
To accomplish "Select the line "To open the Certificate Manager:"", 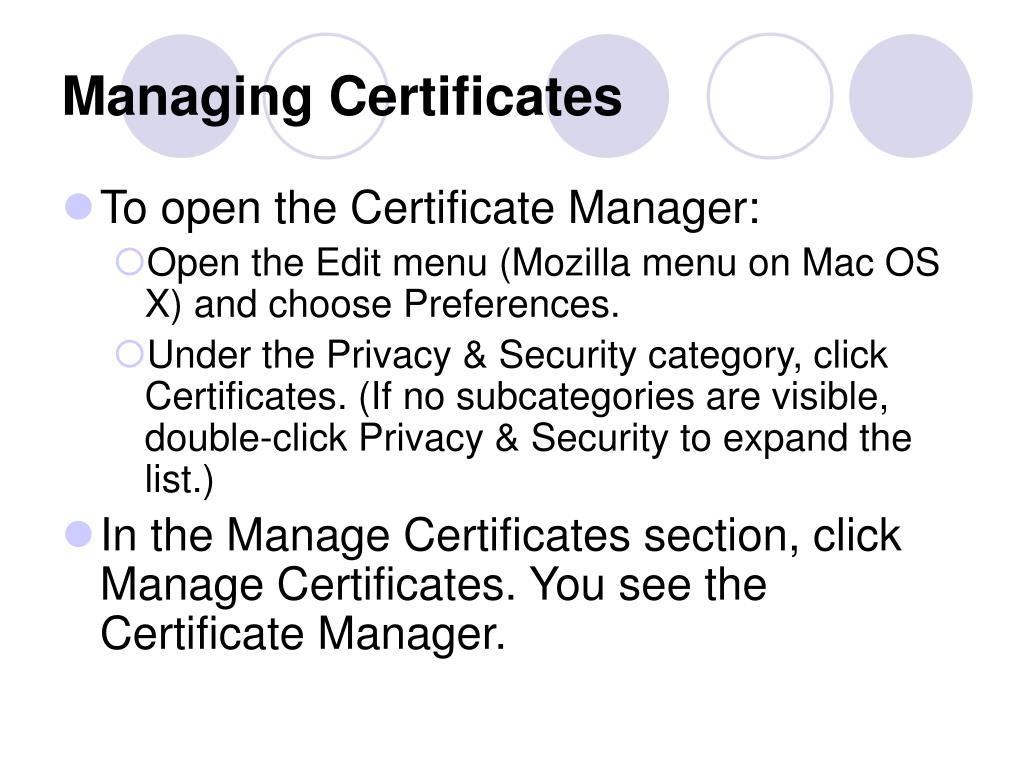I will click(x=430, y=208).
